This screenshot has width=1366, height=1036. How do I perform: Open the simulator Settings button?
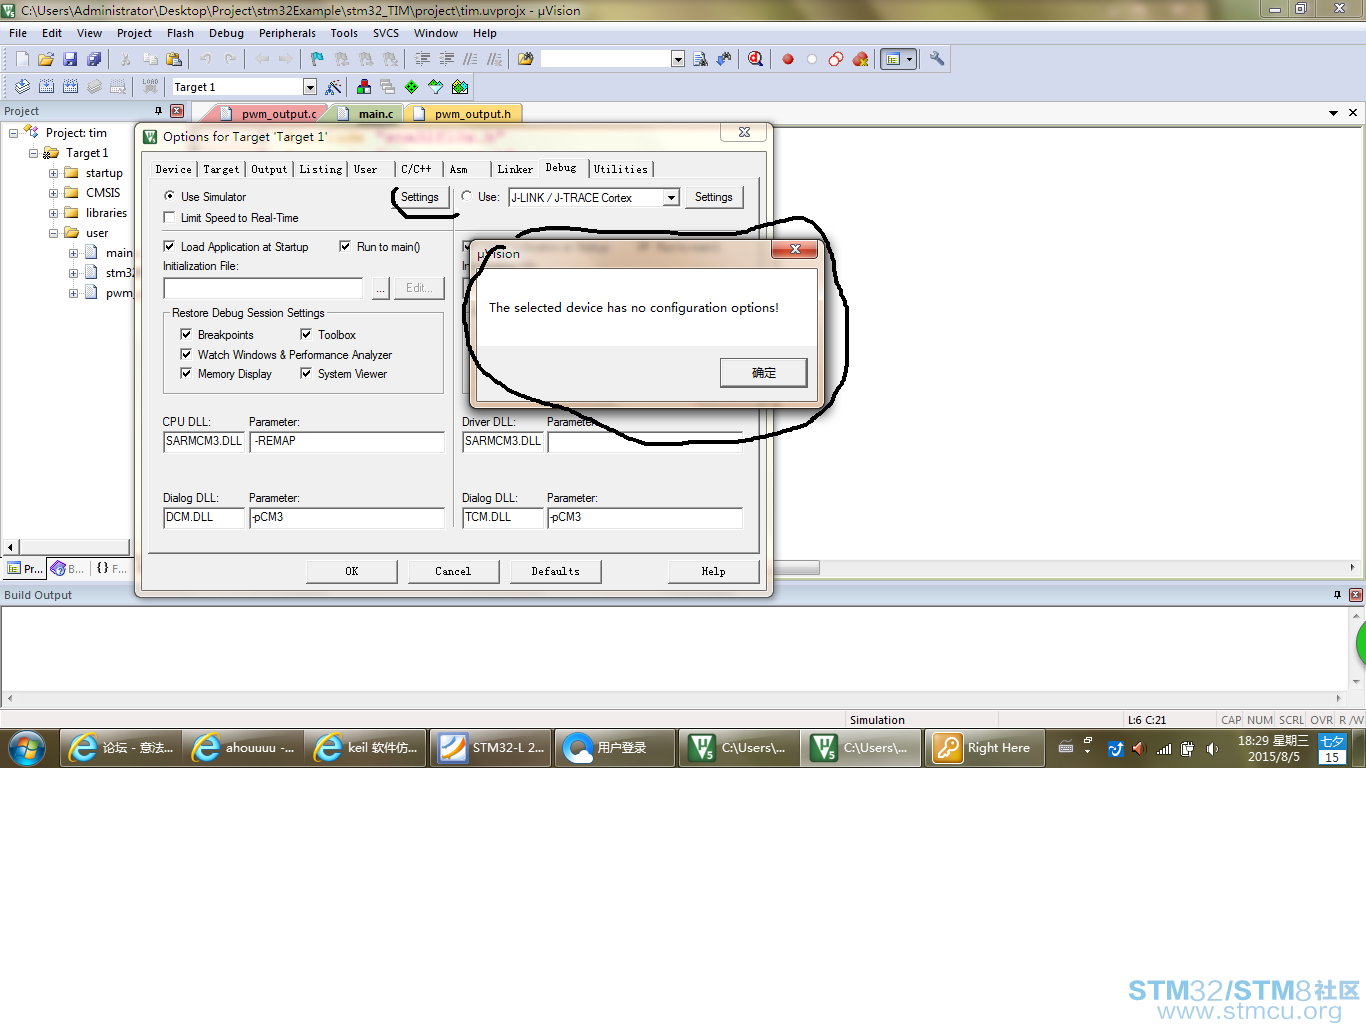coord(420,197)
